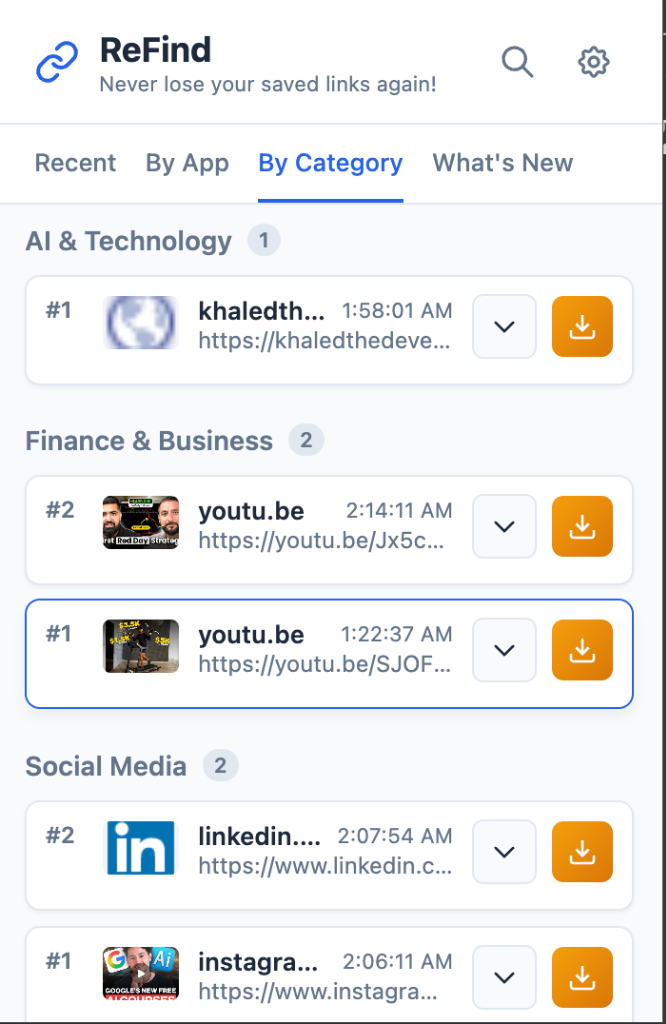Click orange download button for youtu.be #1

tap(582, 650)
